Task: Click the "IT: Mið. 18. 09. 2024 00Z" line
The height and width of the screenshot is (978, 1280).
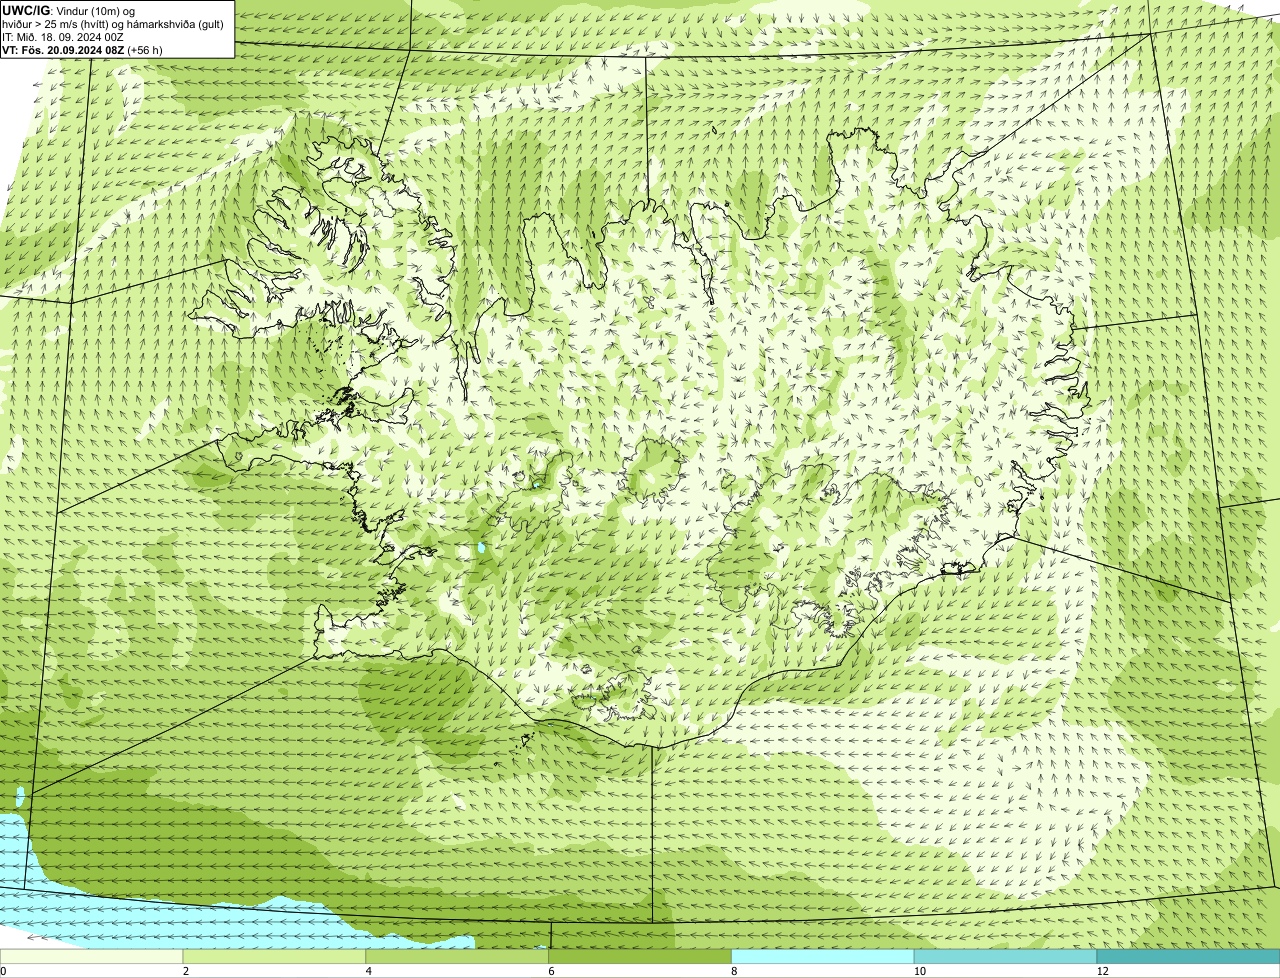Action: 63,37
